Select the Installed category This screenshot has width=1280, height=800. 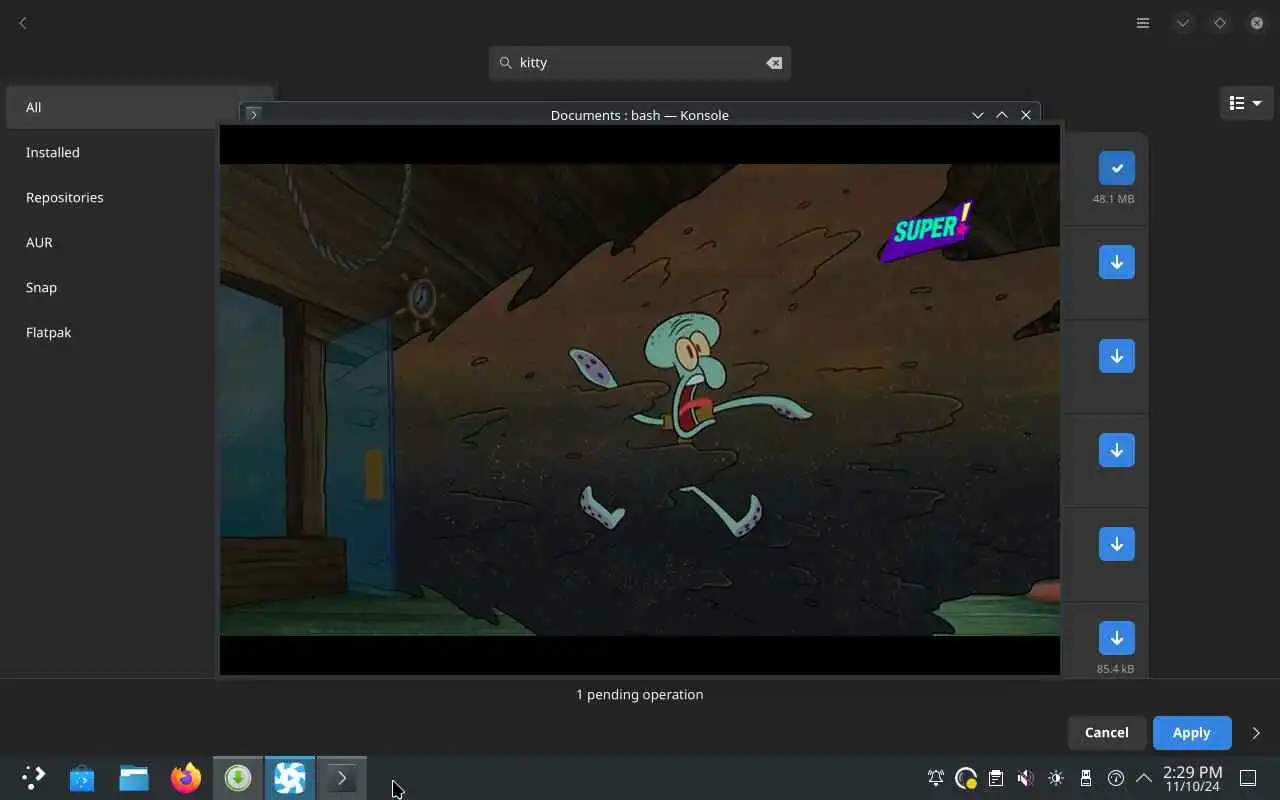[140, 152]
